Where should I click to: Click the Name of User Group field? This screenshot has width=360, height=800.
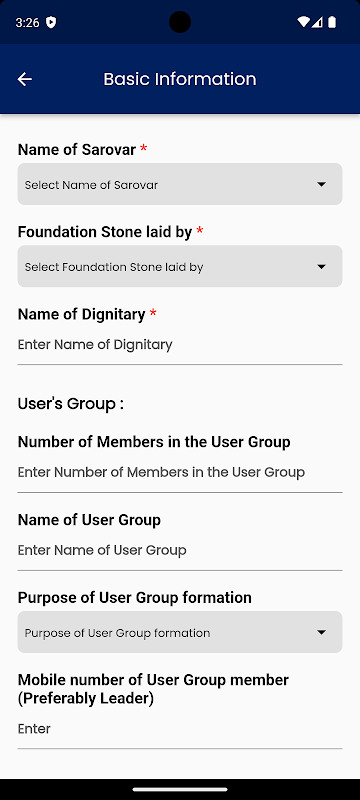tap(180, 551)
